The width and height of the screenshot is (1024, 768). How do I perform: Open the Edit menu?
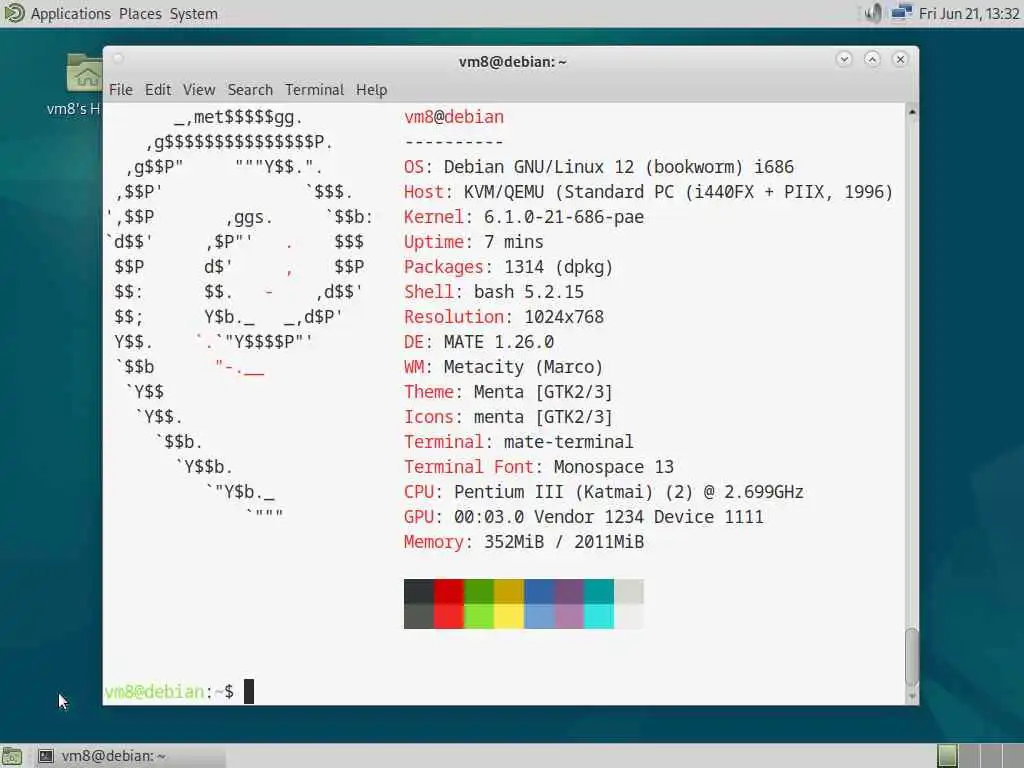click(x=158, y=89)
